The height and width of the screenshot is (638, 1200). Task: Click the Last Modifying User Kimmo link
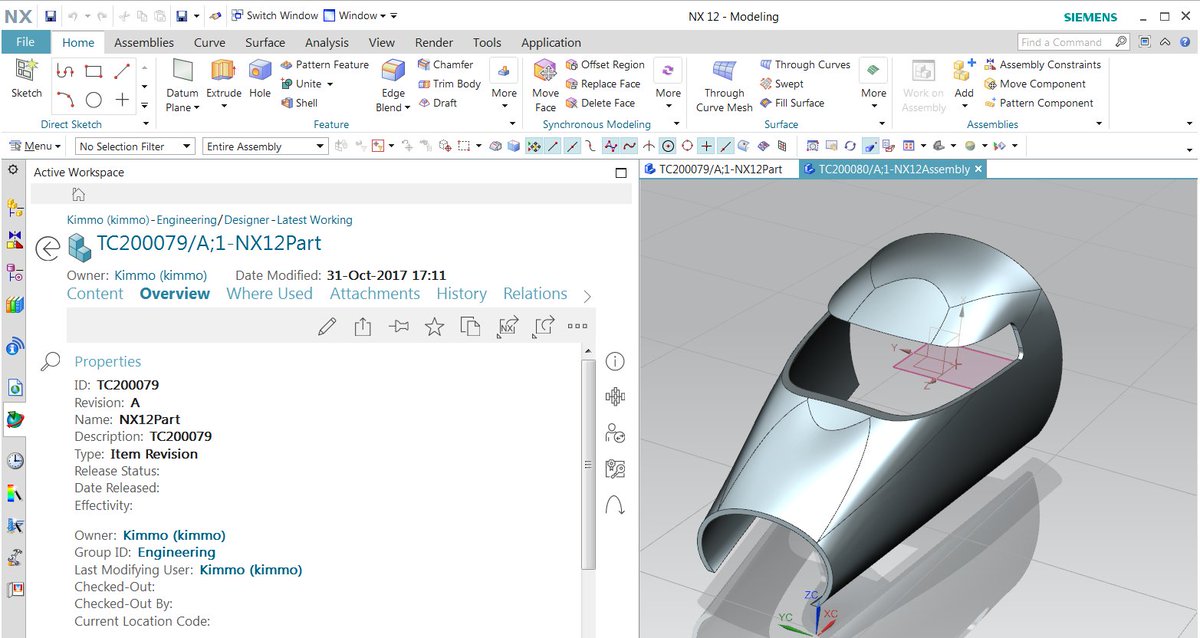coord(251,570)
